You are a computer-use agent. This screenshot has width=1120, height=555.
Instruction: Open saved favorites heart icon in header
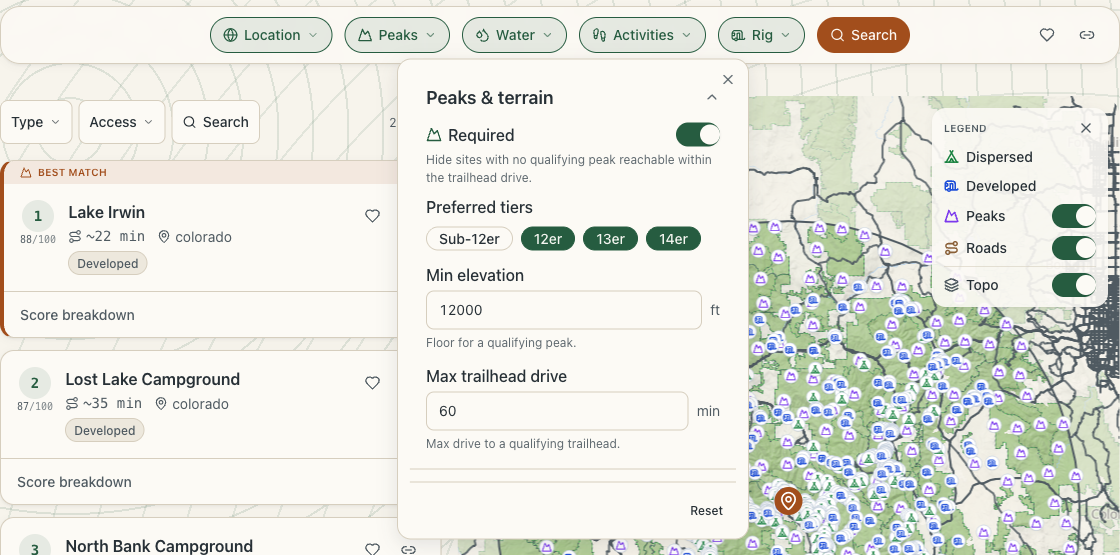point(1047,35)
